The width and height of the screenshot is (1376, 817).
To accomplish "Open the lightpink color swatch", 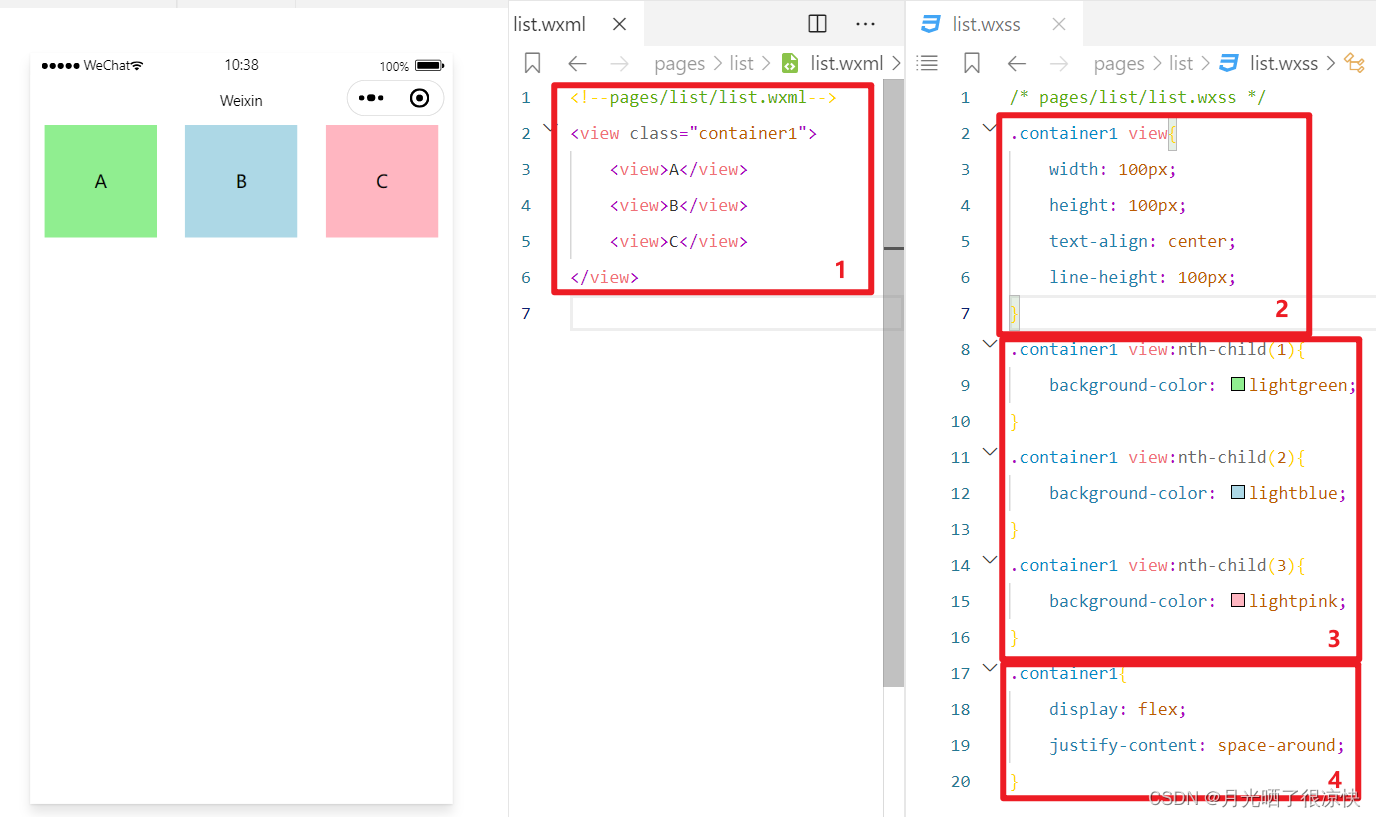I will tap(1237, 600).
